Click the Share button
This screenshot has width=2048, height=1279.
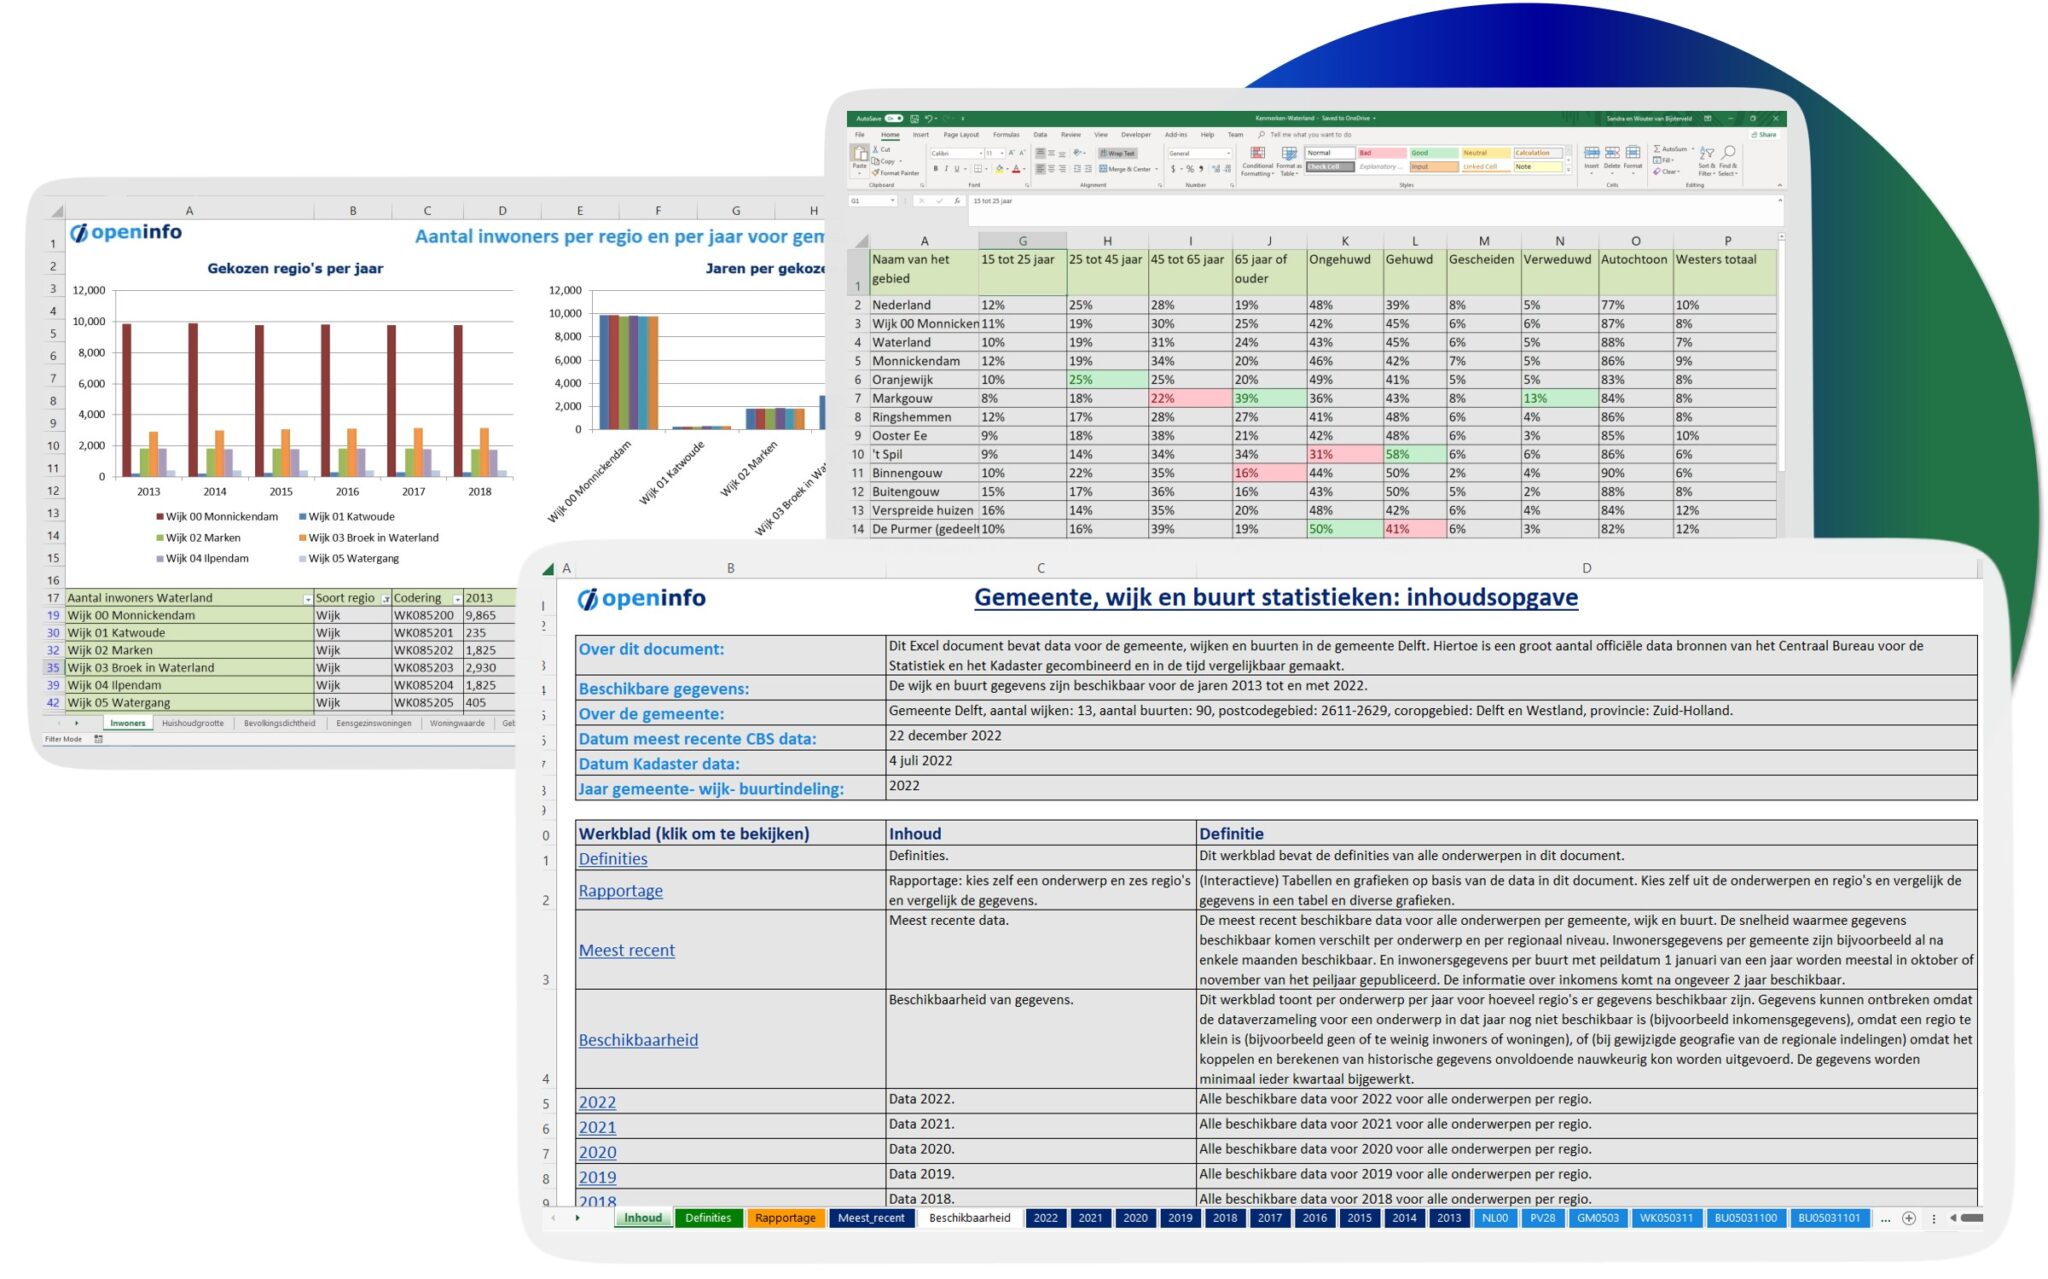(1764, 134)
